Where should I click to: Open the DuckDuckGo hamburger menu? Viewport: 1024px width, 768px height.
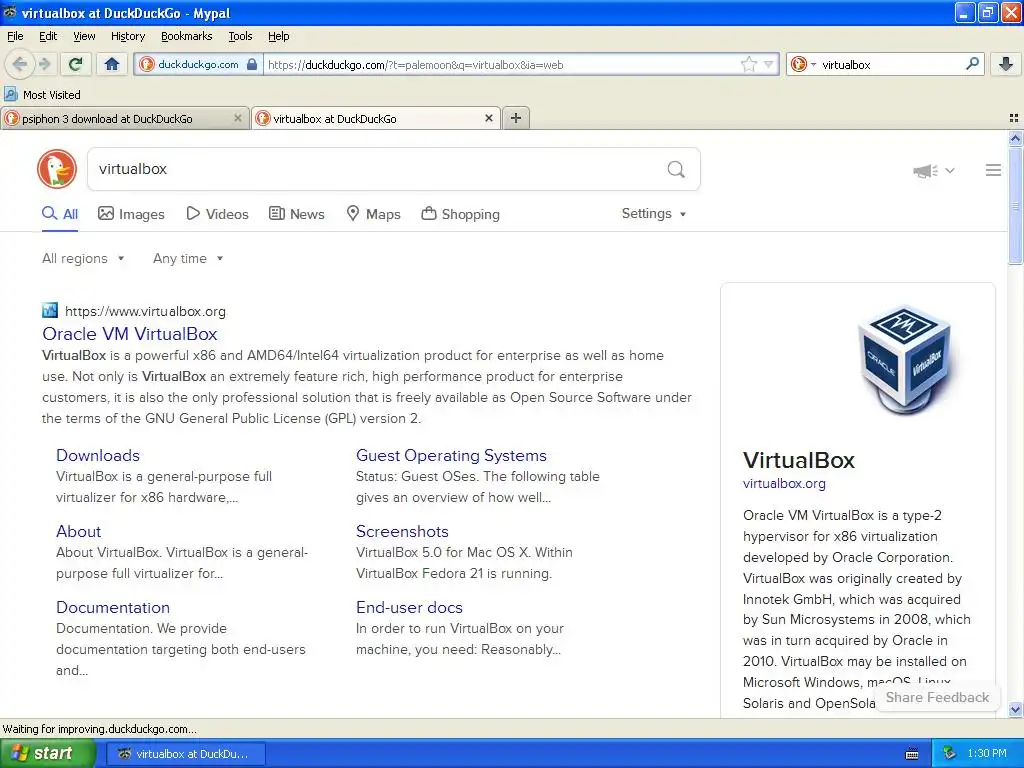pyautogui.click(x=993, y=170)
